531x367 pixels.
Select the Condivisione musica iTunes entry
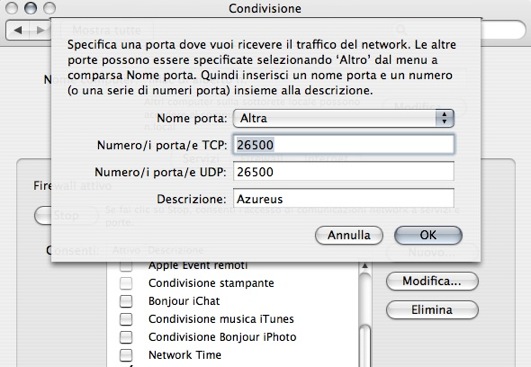tap(221, 319)
